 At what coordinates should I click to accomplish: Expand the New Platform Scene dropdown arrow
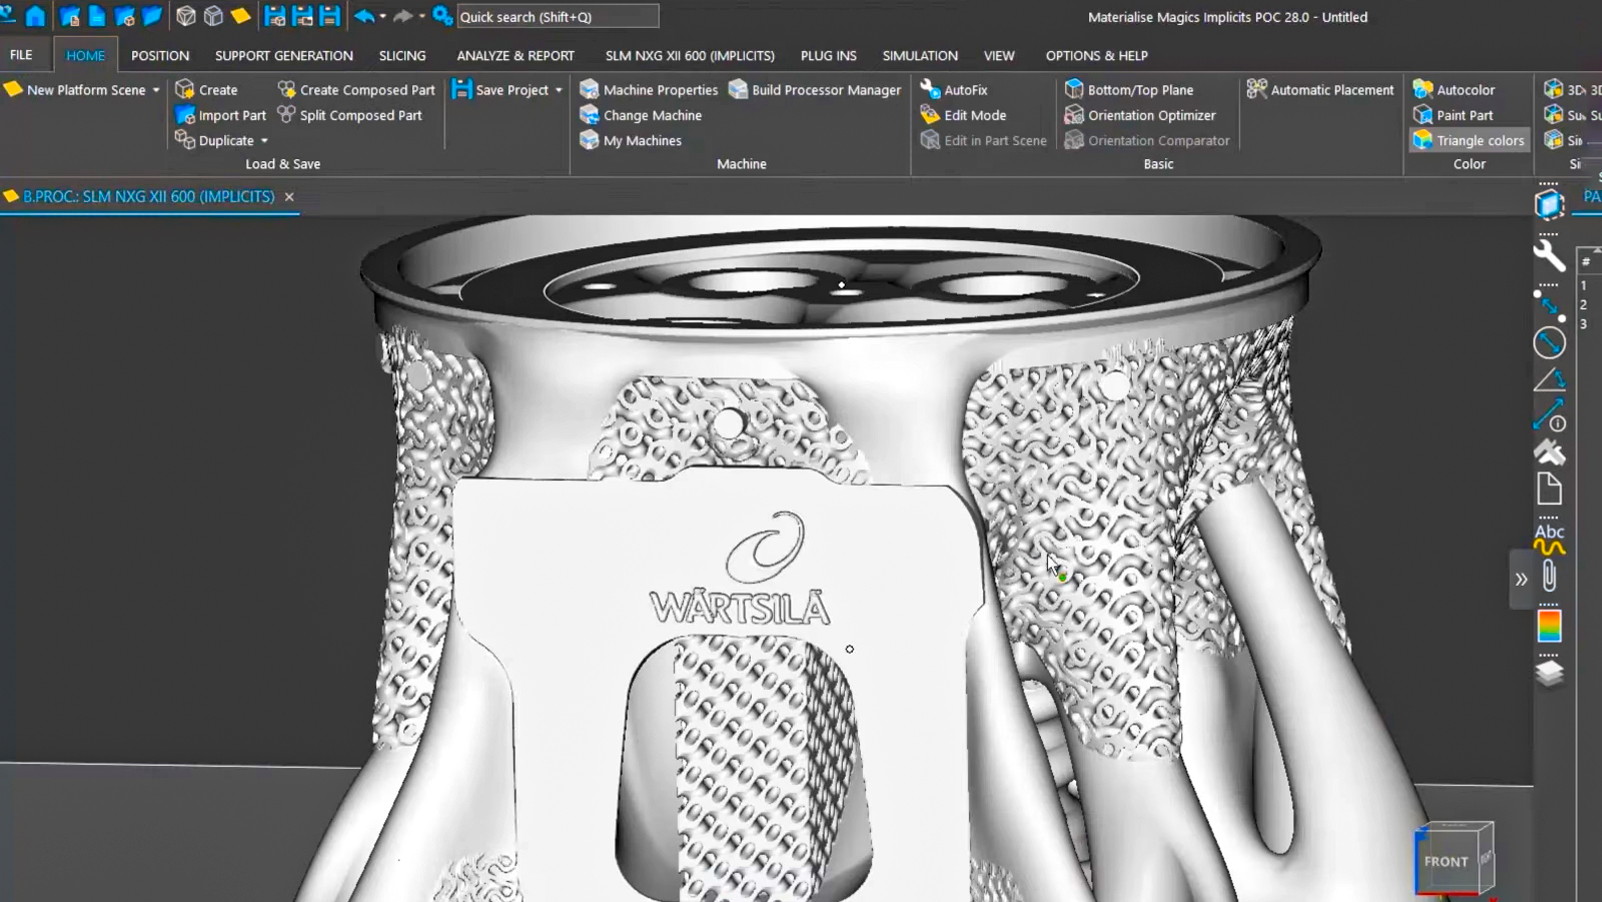(156, 90)
